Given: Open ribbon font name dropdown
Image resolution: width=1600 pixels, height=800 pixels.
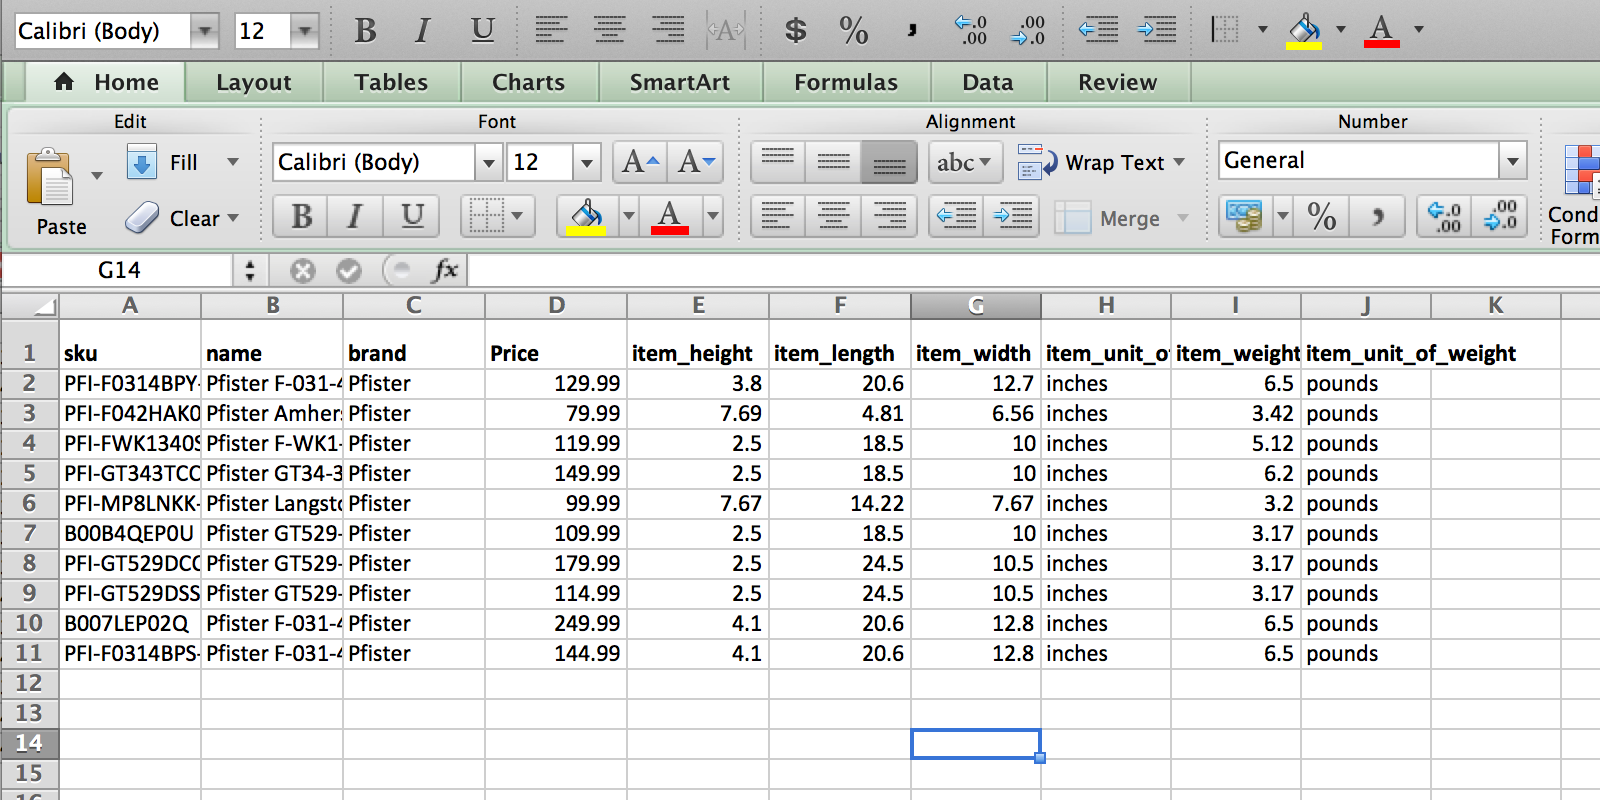Looking at the screenshot, I should coord(488,162).
